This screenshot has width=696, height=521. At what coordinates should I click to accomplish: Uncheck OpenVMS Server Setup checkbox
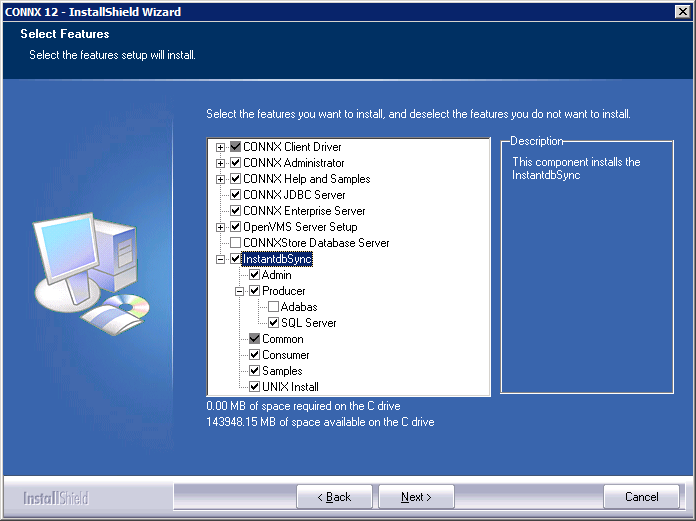tap(236, 227)
